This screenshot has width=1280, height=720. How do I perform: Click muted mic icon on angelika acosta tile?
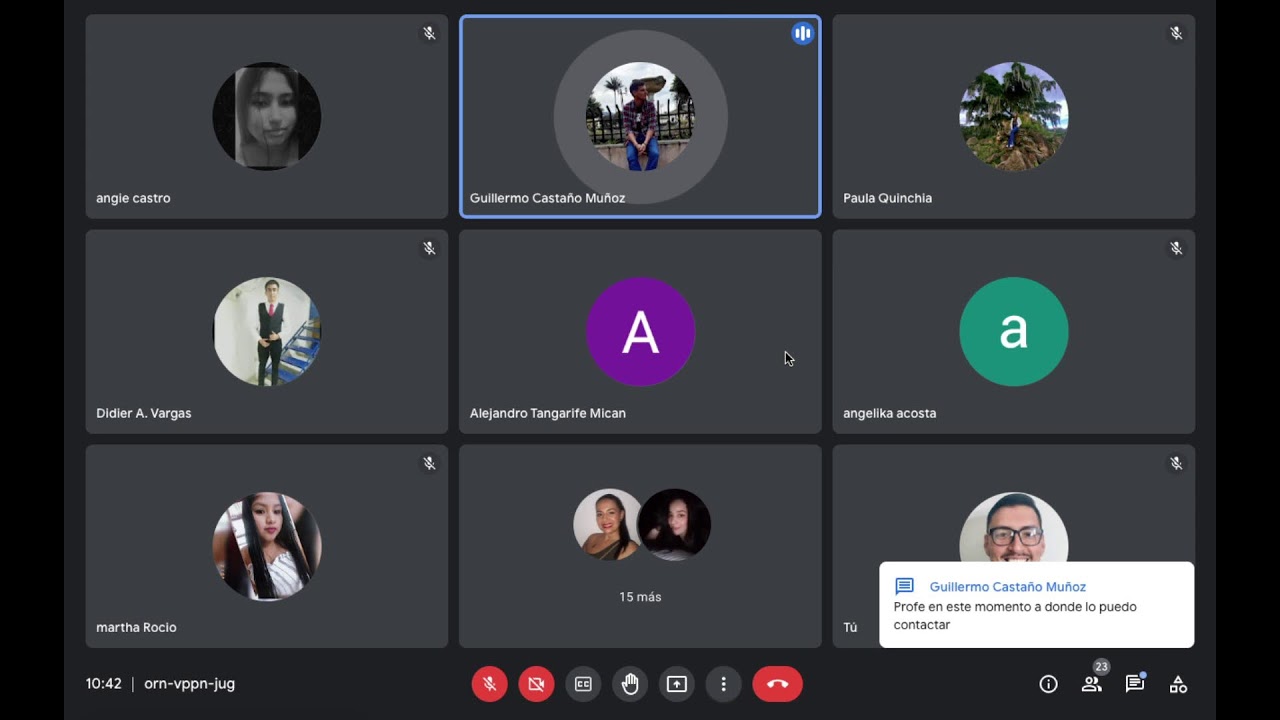coord(1176,248)
